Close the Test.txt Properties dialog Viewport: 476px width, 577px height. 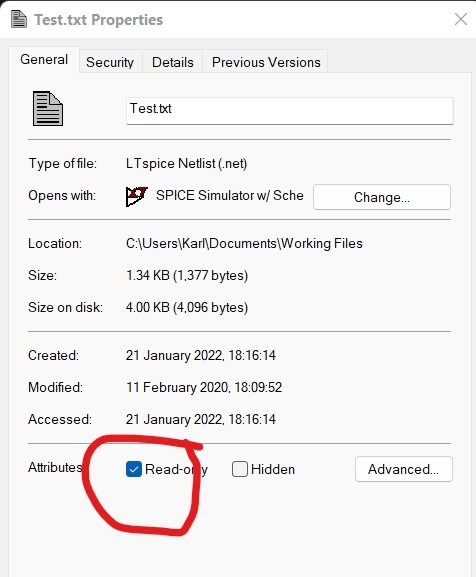coord(461,19)
